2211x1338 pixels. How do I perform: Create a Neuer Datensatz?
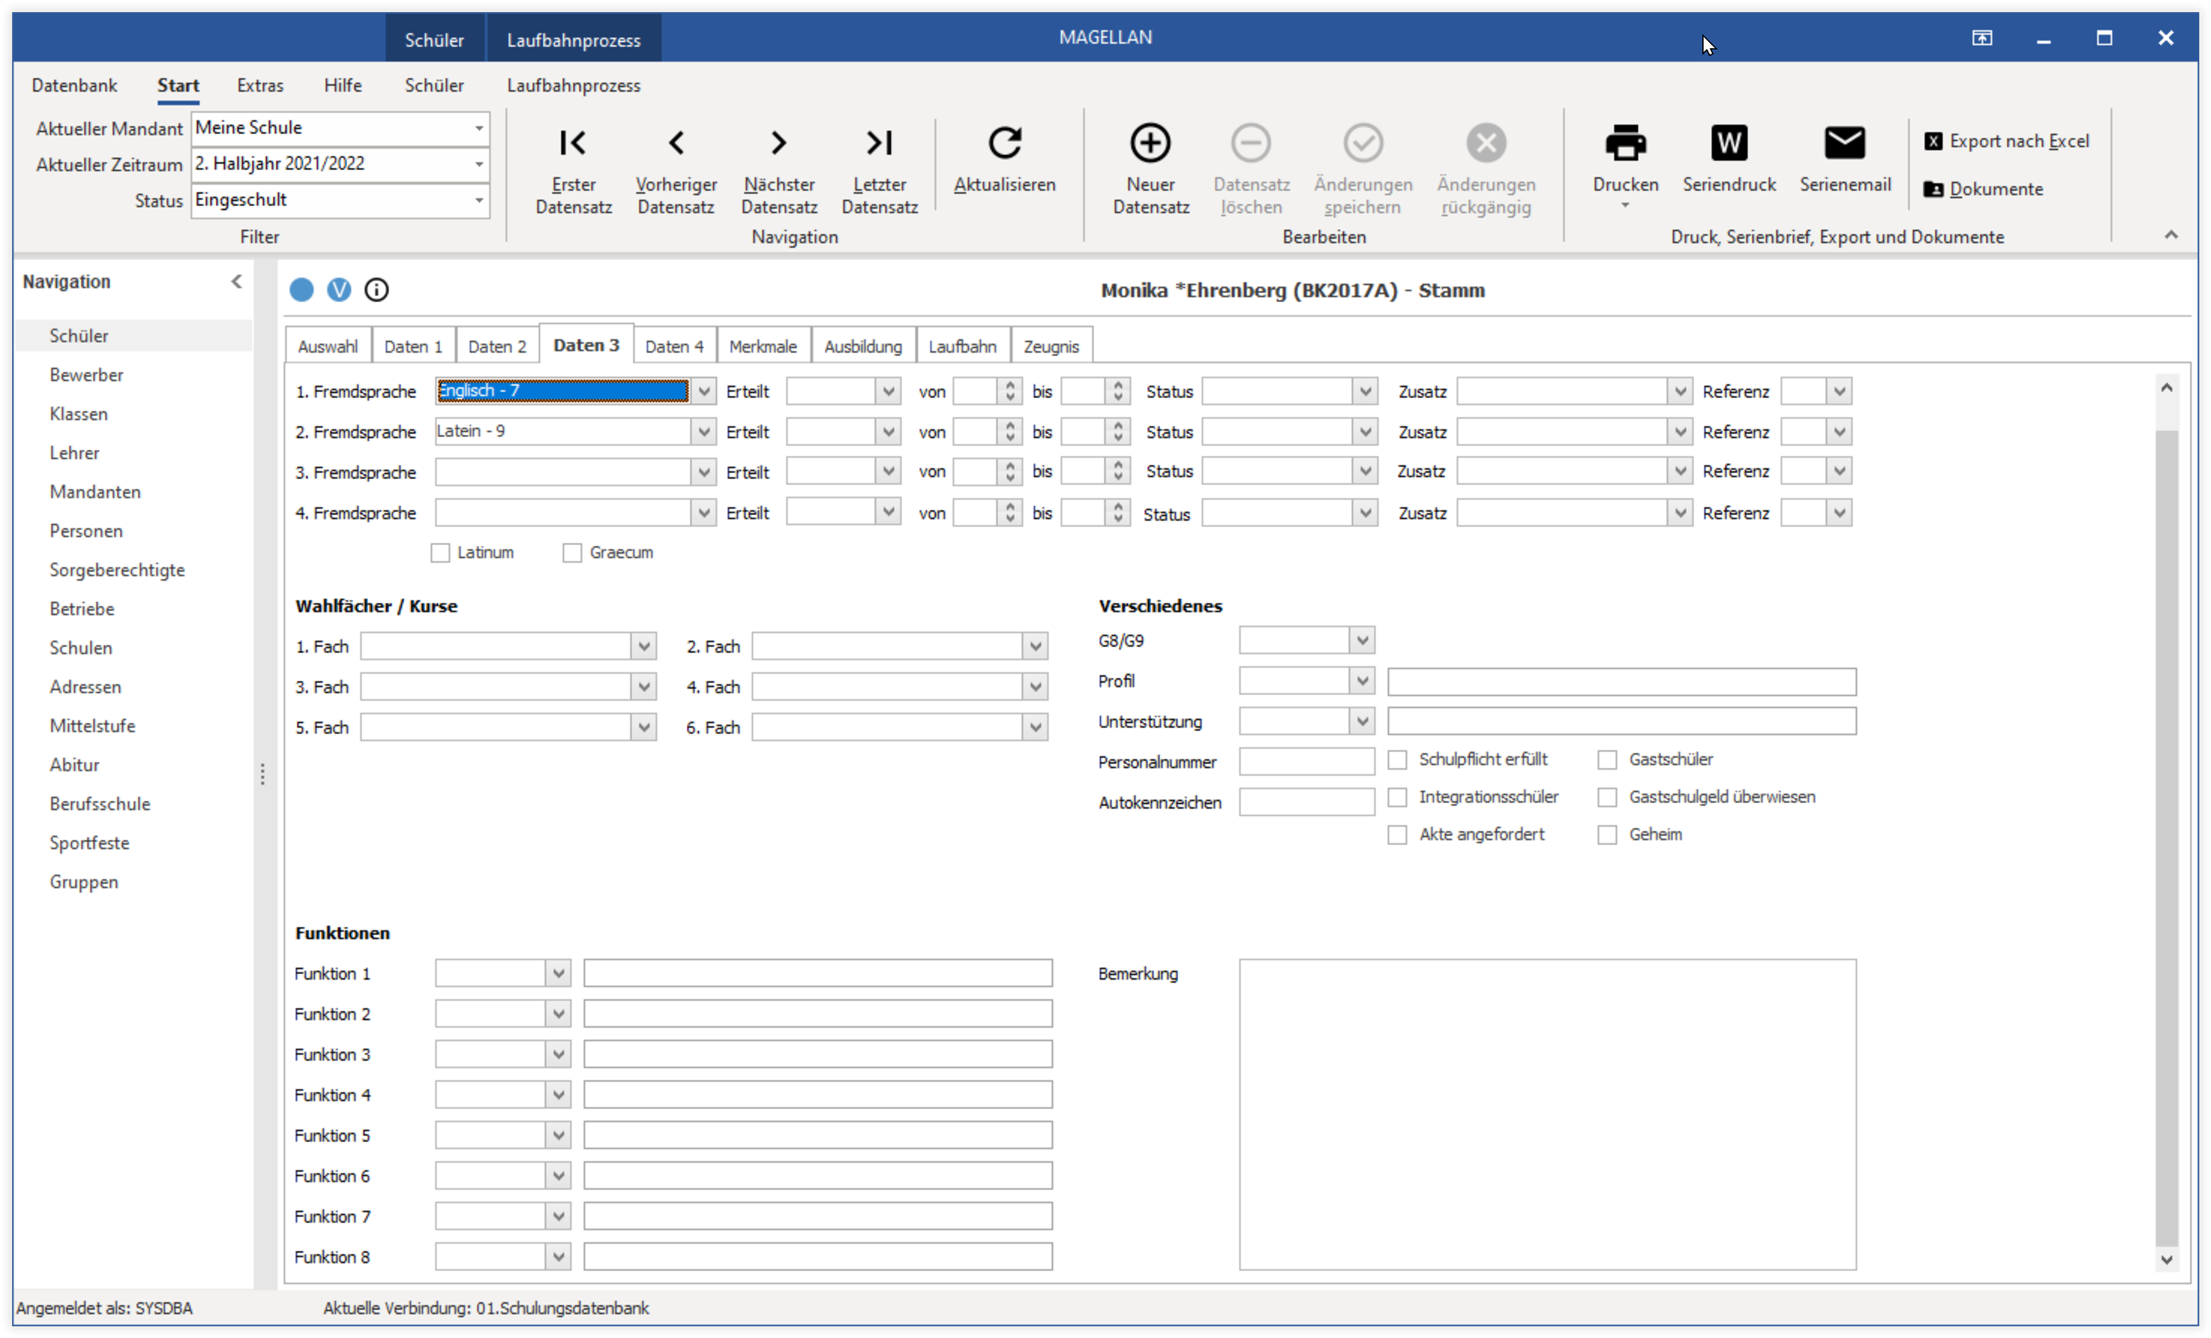1150,143
